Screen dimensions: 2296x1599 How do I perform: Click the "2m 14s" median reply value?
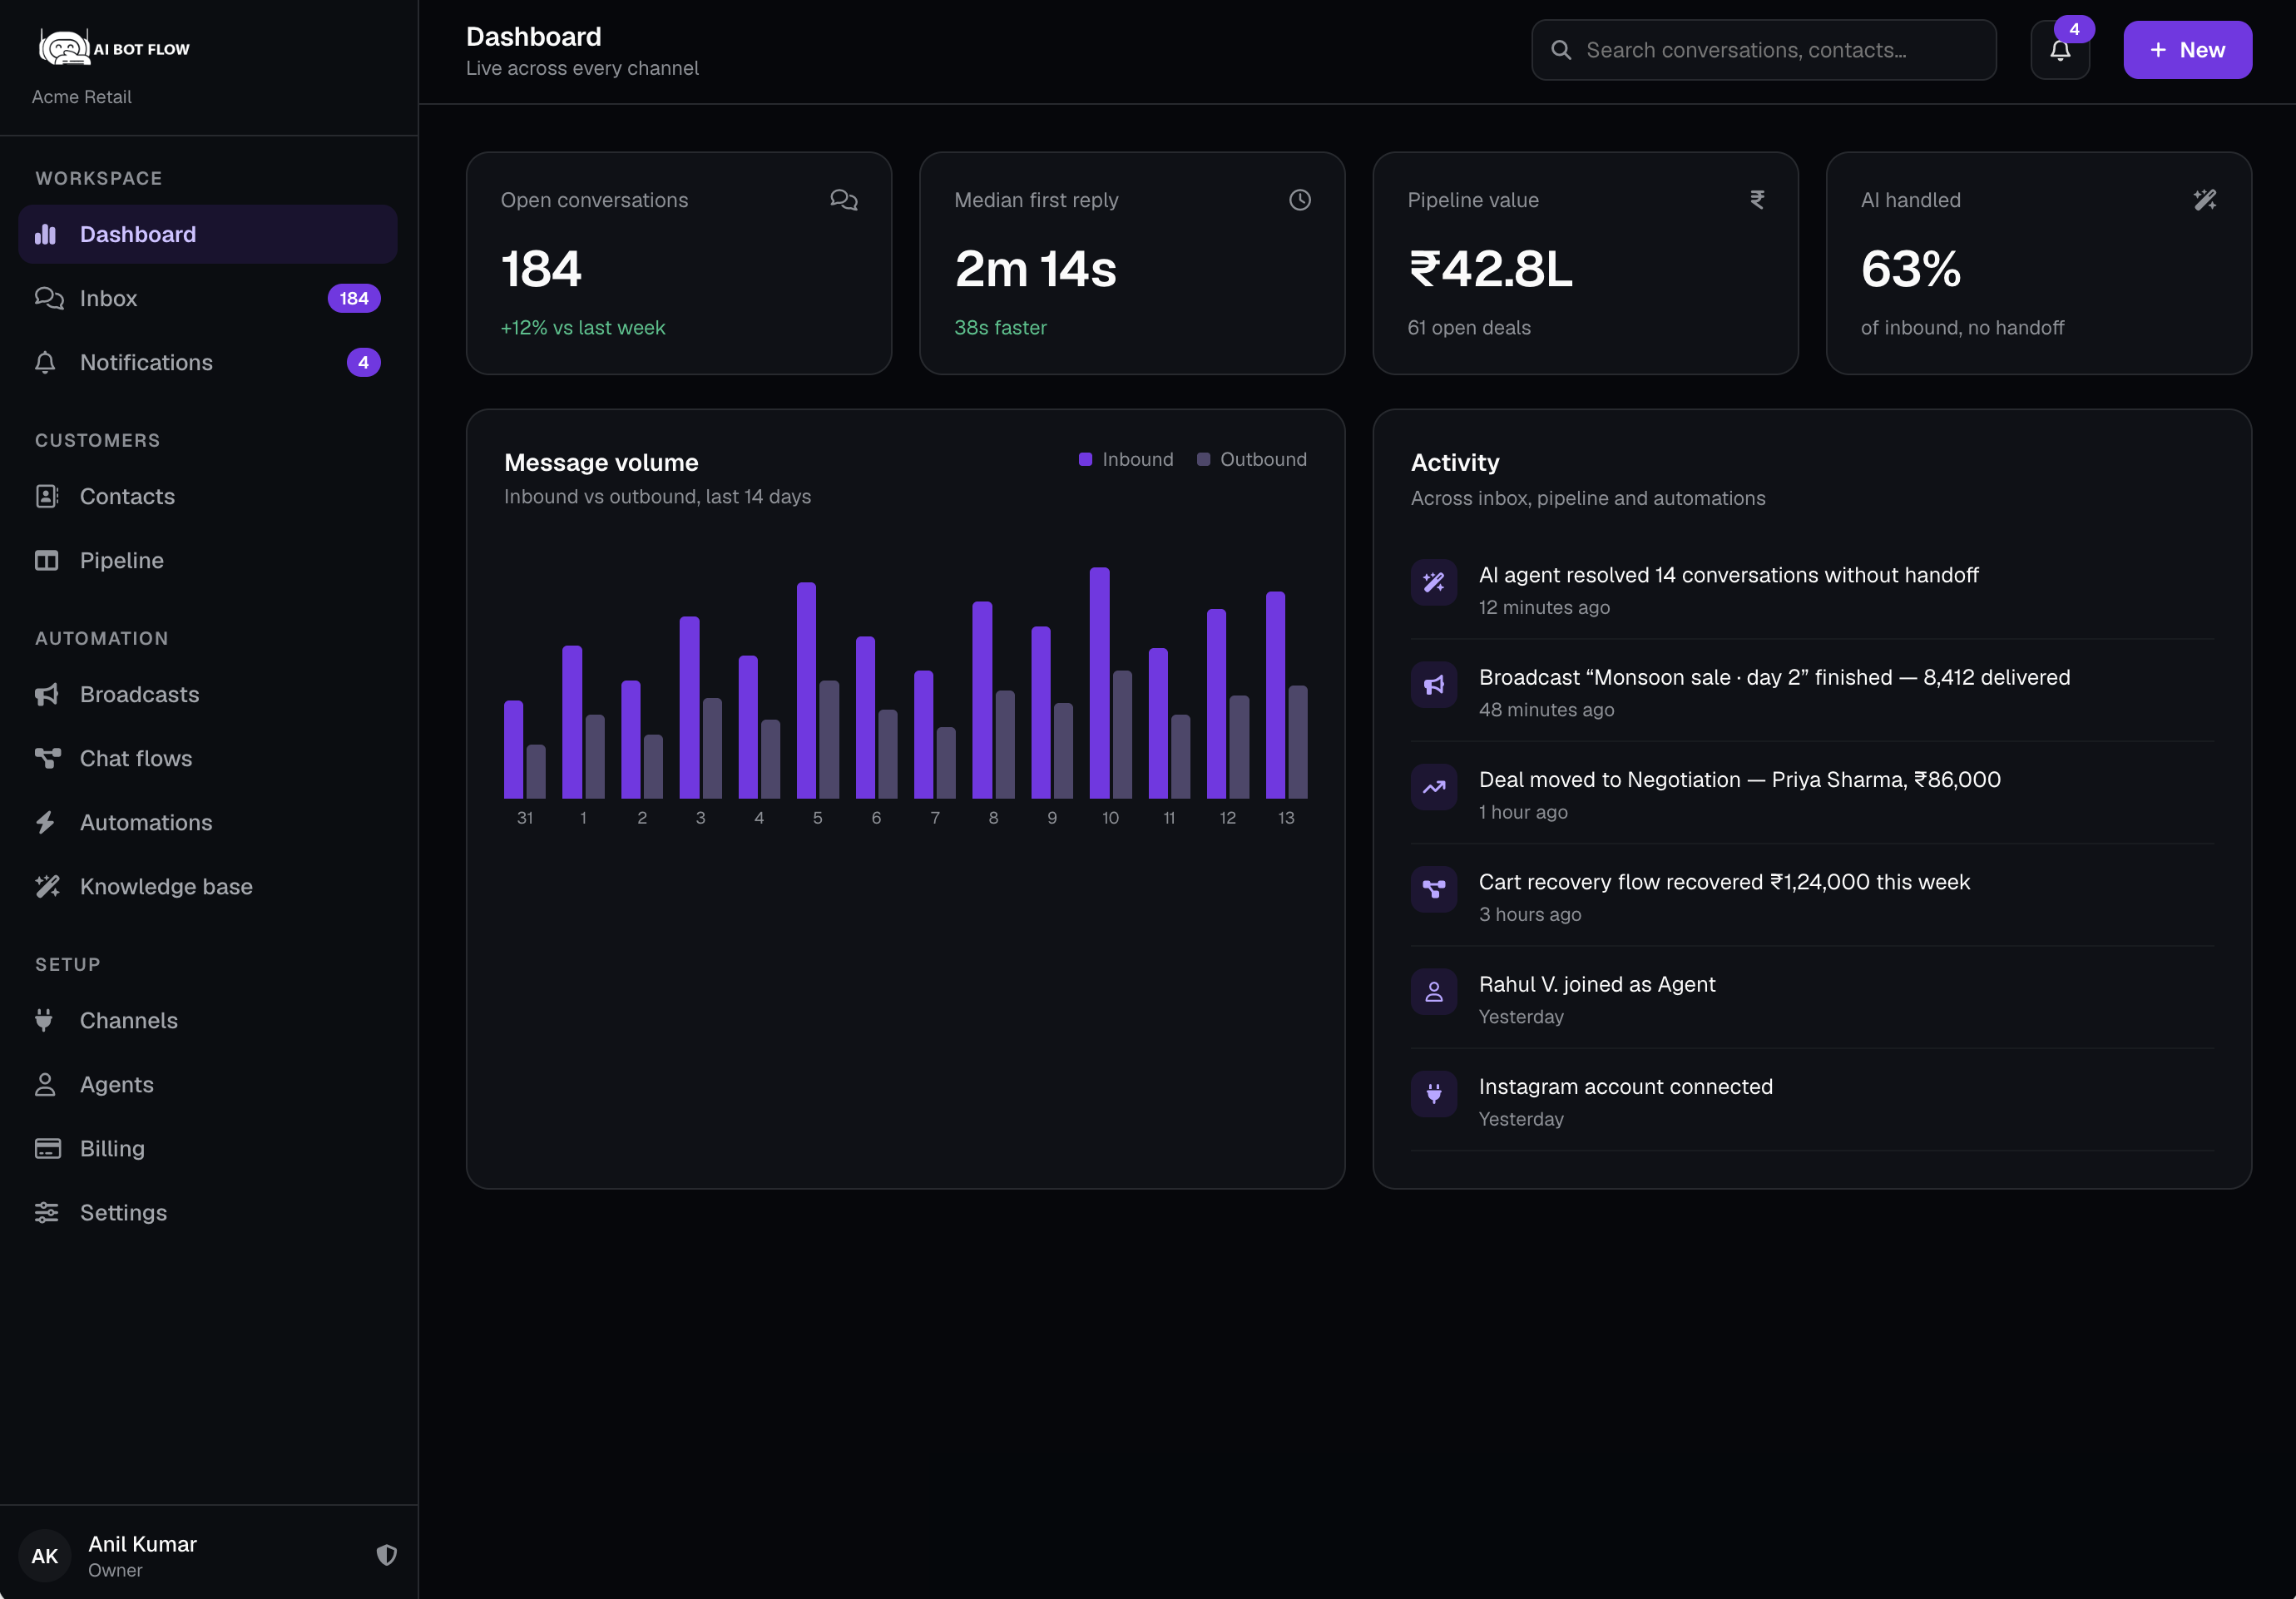pyautogui.click(x=1035, y=269)
